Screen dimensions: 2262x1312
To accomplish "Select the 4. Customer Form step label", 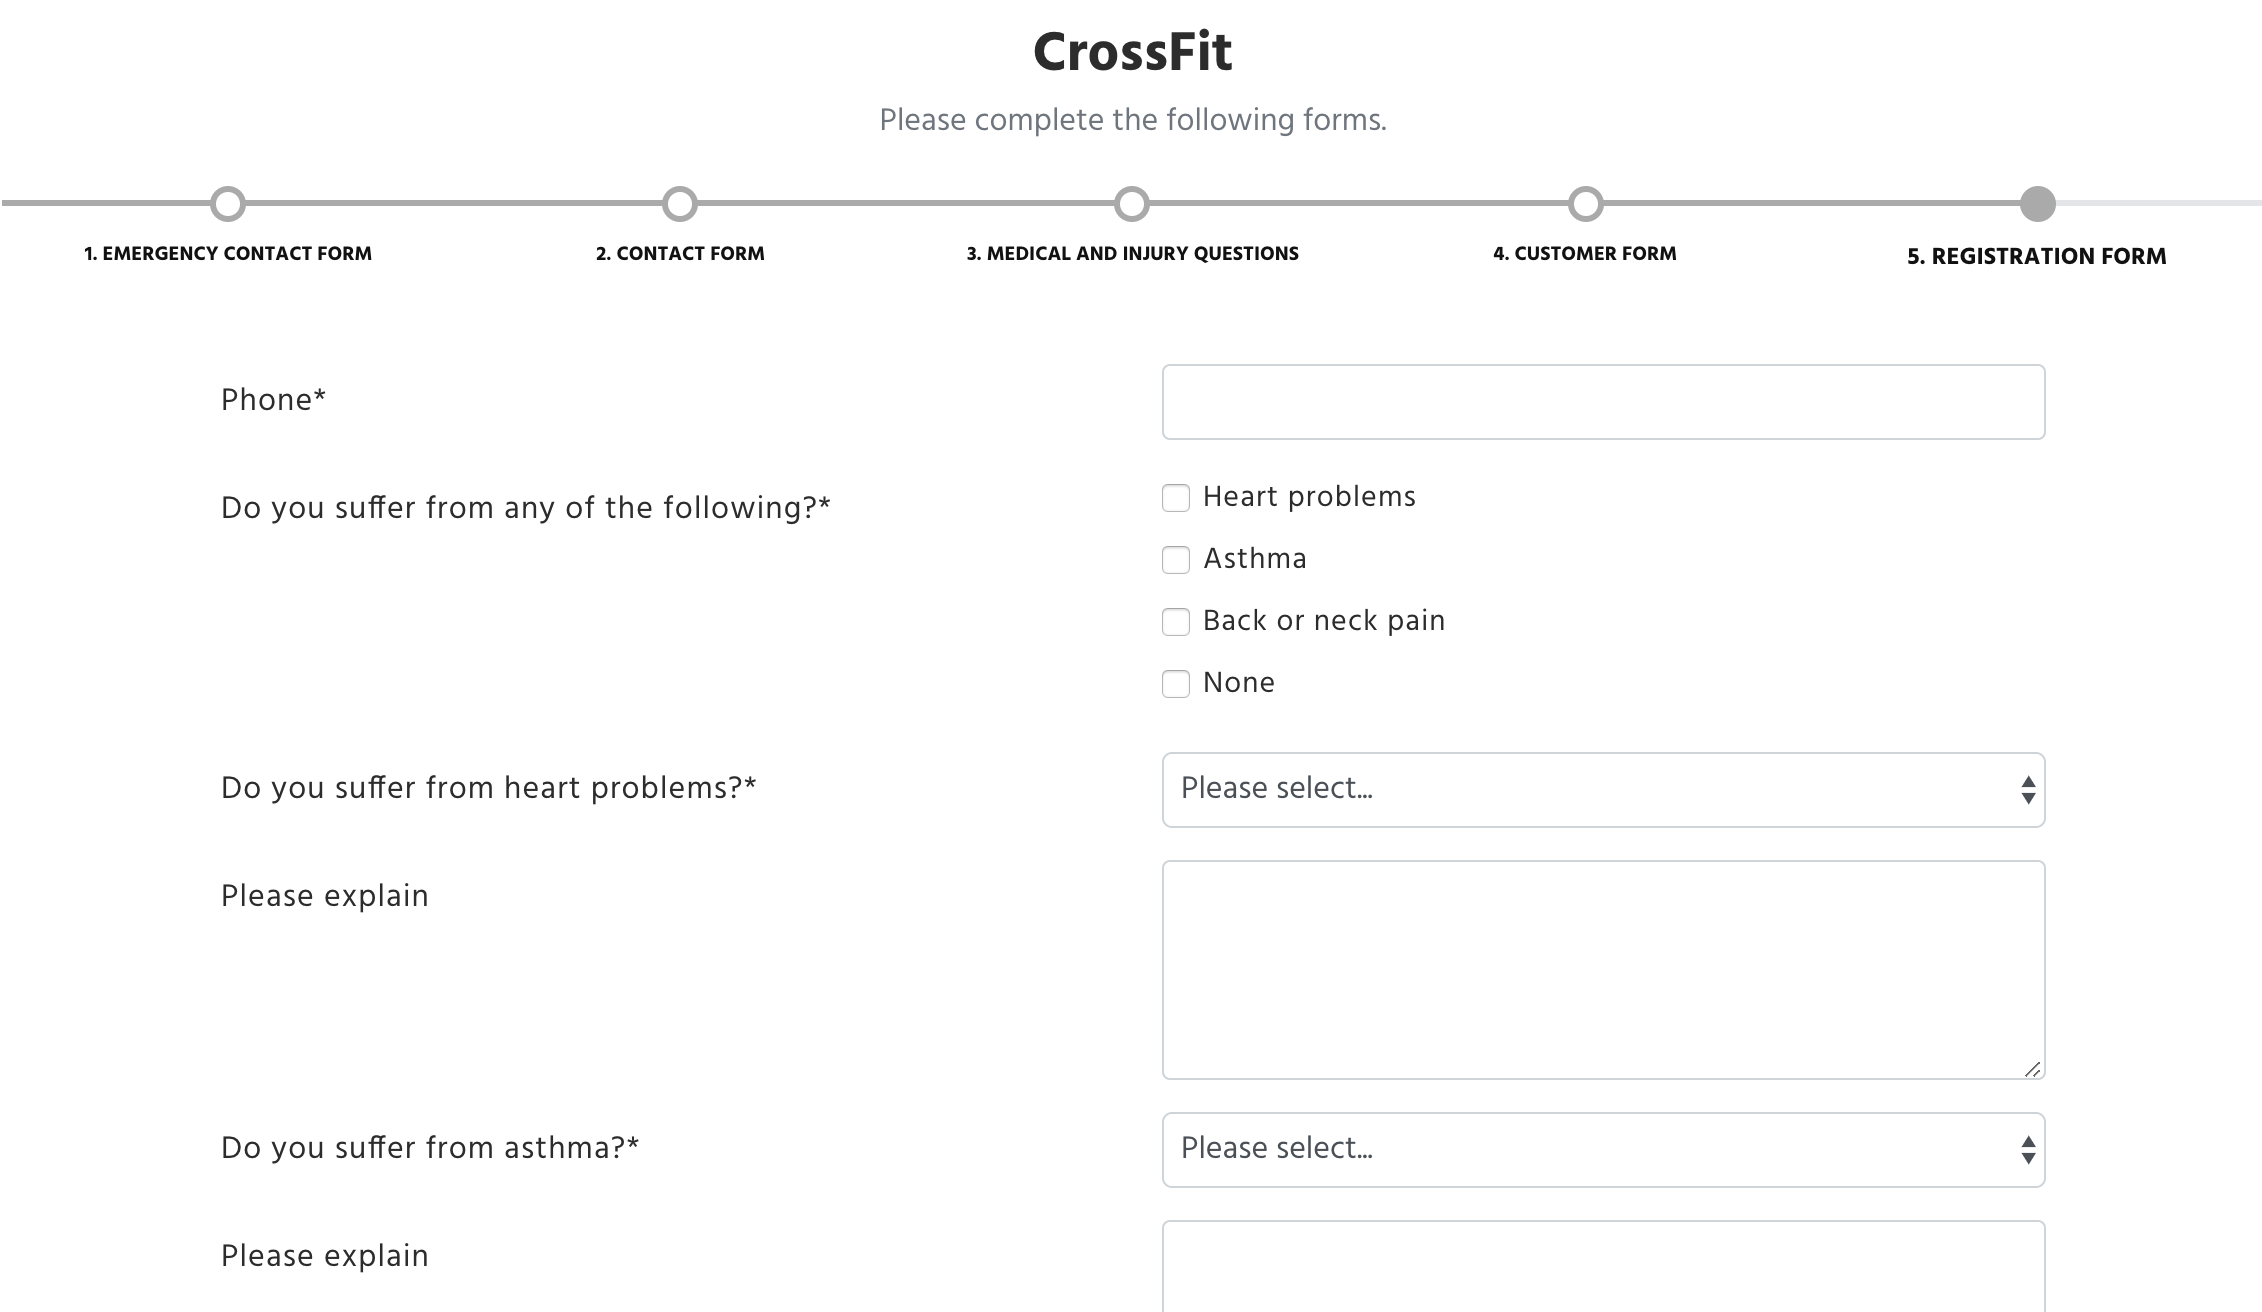I will [x=1585, y=254].
